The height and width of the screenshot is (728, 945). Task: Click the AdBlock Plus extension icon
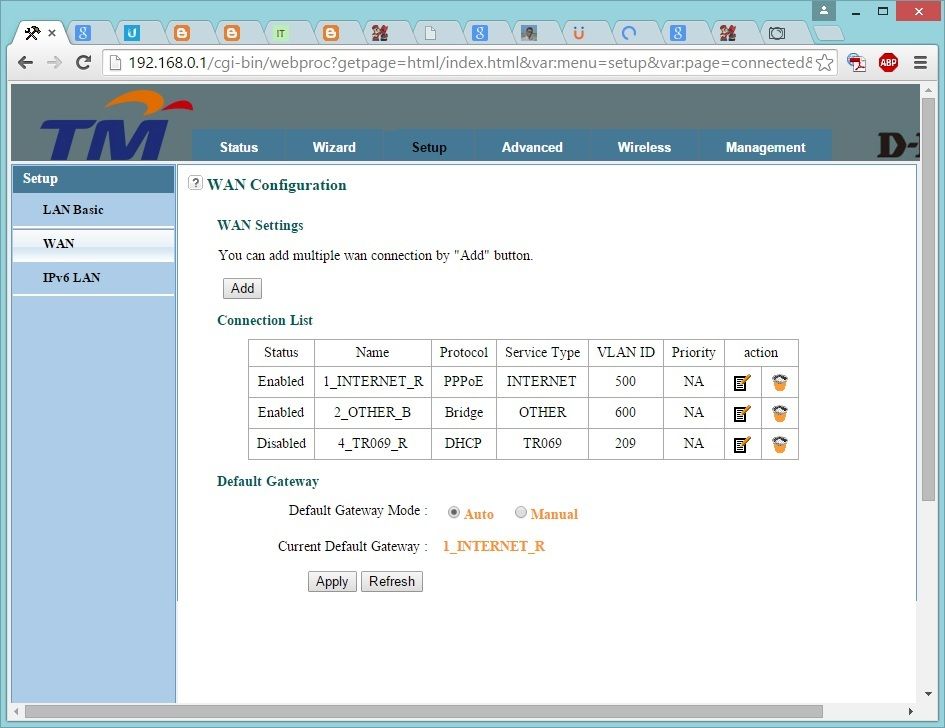point(888,62)
